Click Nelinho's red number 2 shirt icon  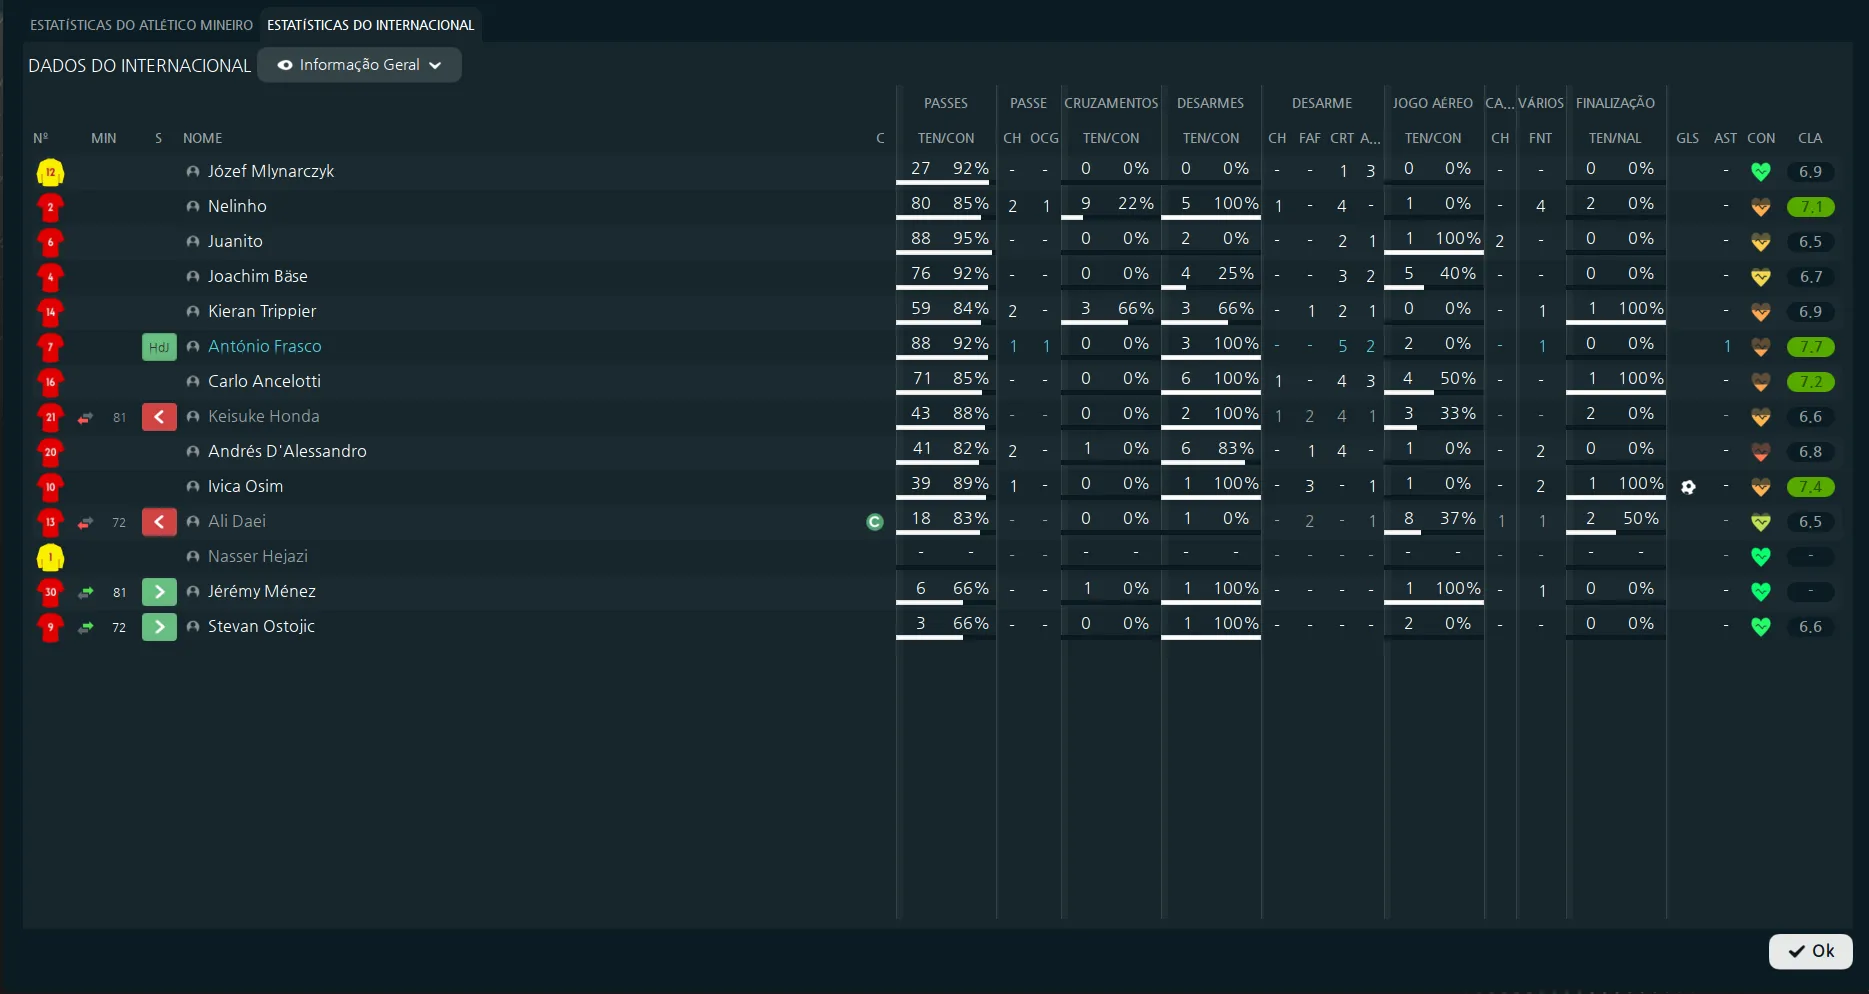tap(50, 207)
